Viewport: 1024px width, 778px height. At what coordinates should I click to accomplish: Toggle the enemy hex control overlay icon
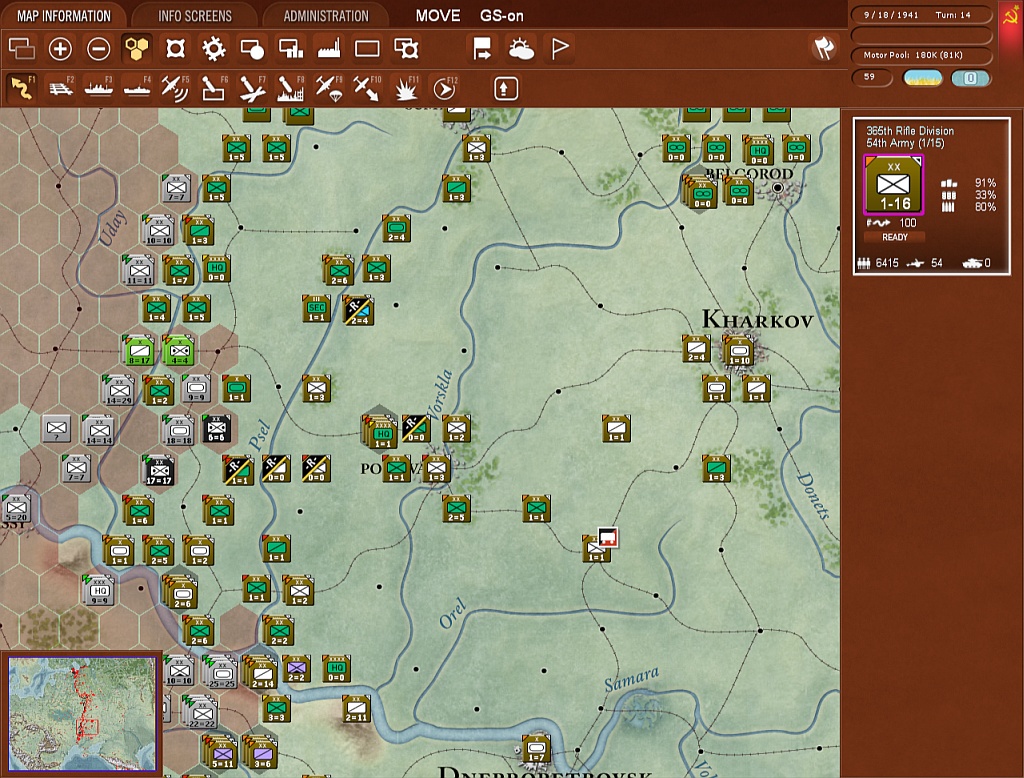coord(175,48)
